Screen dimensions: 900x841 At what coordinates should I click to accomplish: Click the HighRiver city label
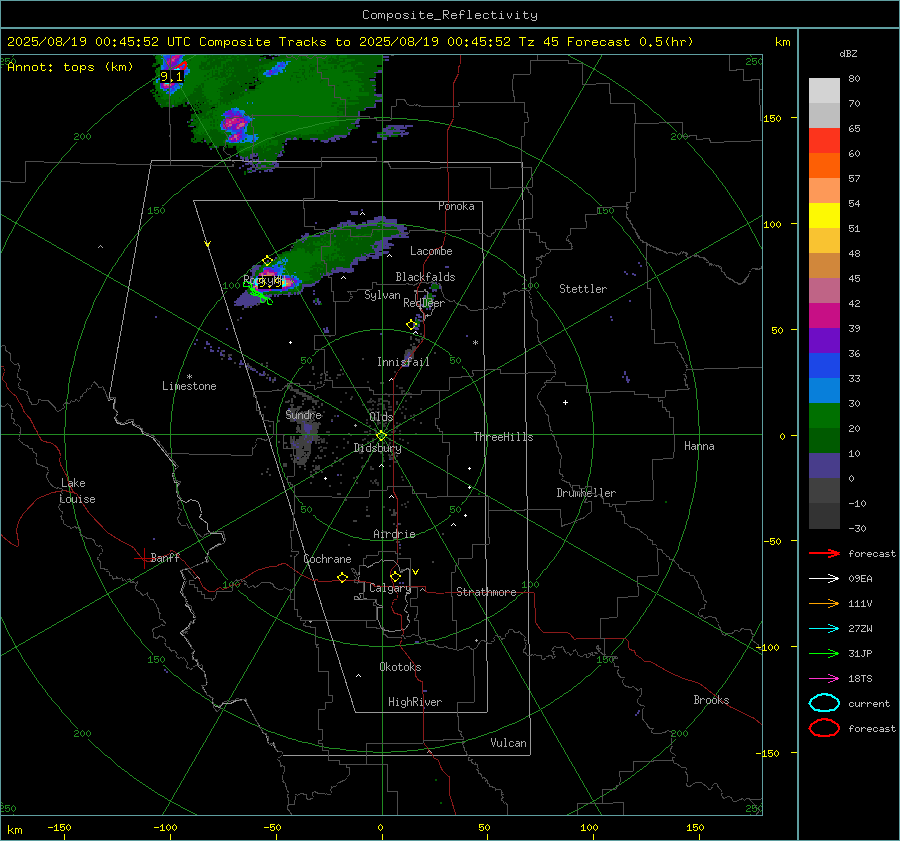tap(415, 702)
